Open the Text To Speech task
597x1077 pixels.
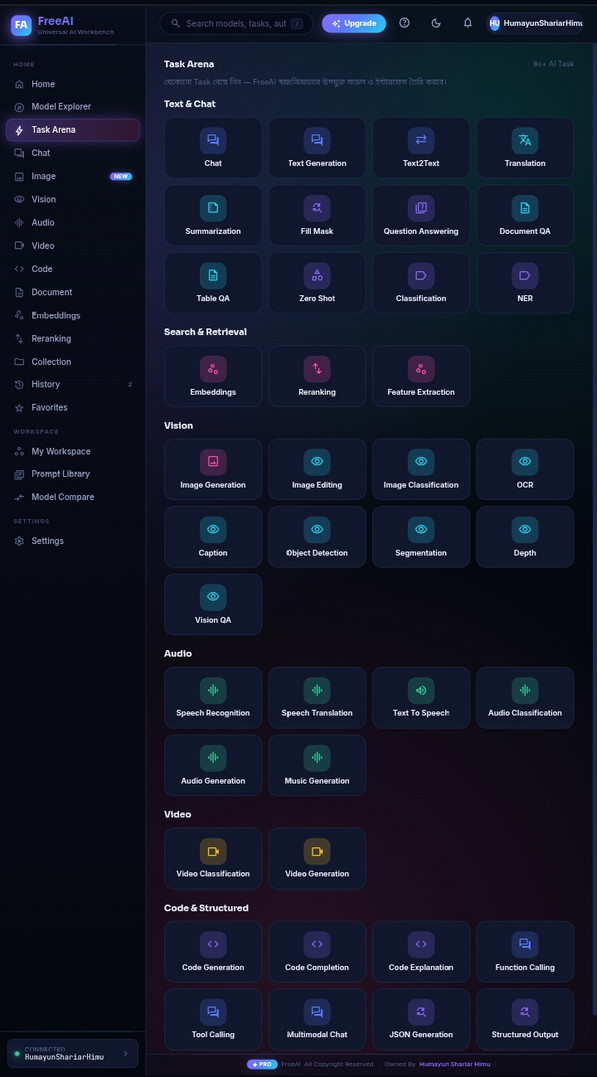(421, 697)
